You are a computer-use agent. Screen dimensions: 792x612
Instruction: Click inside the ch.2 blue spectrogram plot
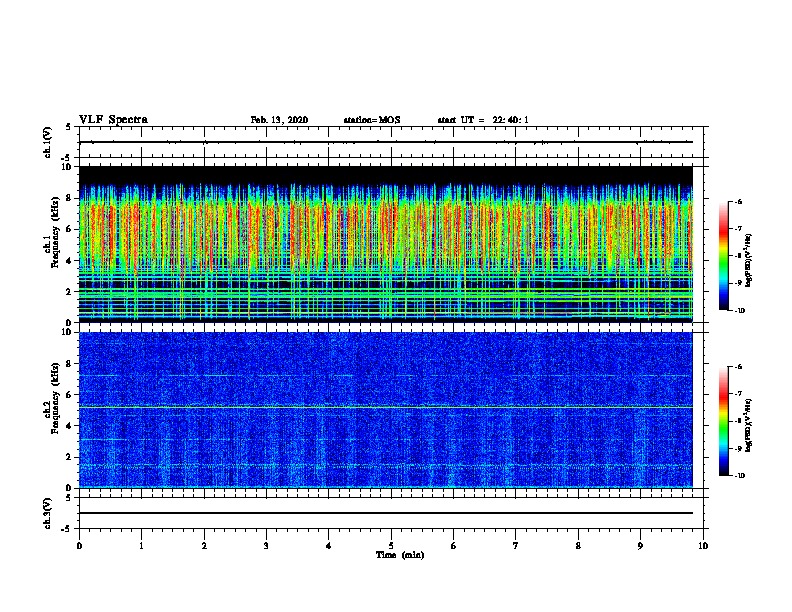click(x=386, y=410)
